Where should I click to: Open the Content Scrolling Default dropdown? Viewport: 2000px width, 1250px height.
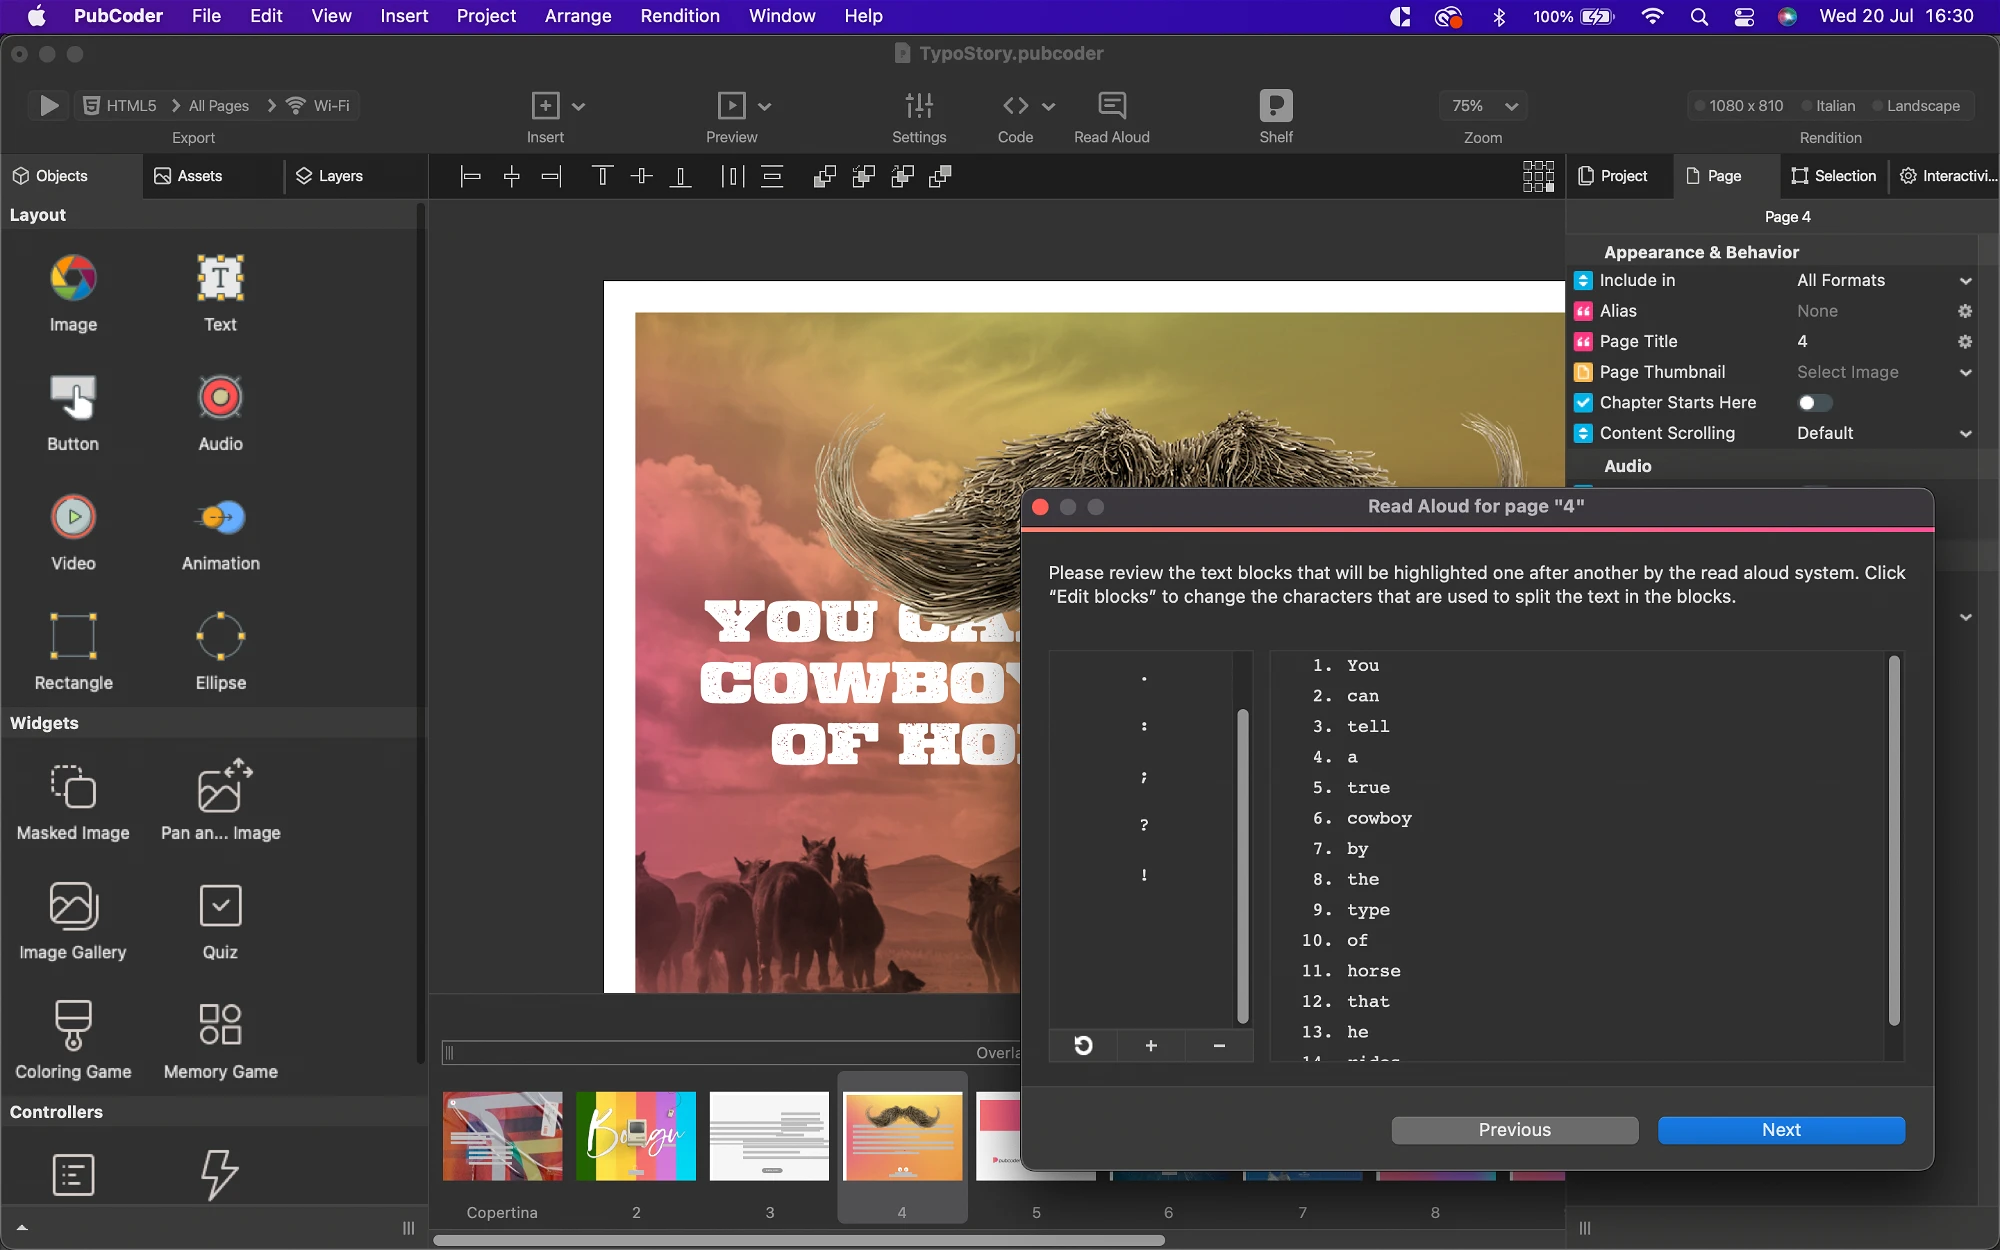point(1884,434)
